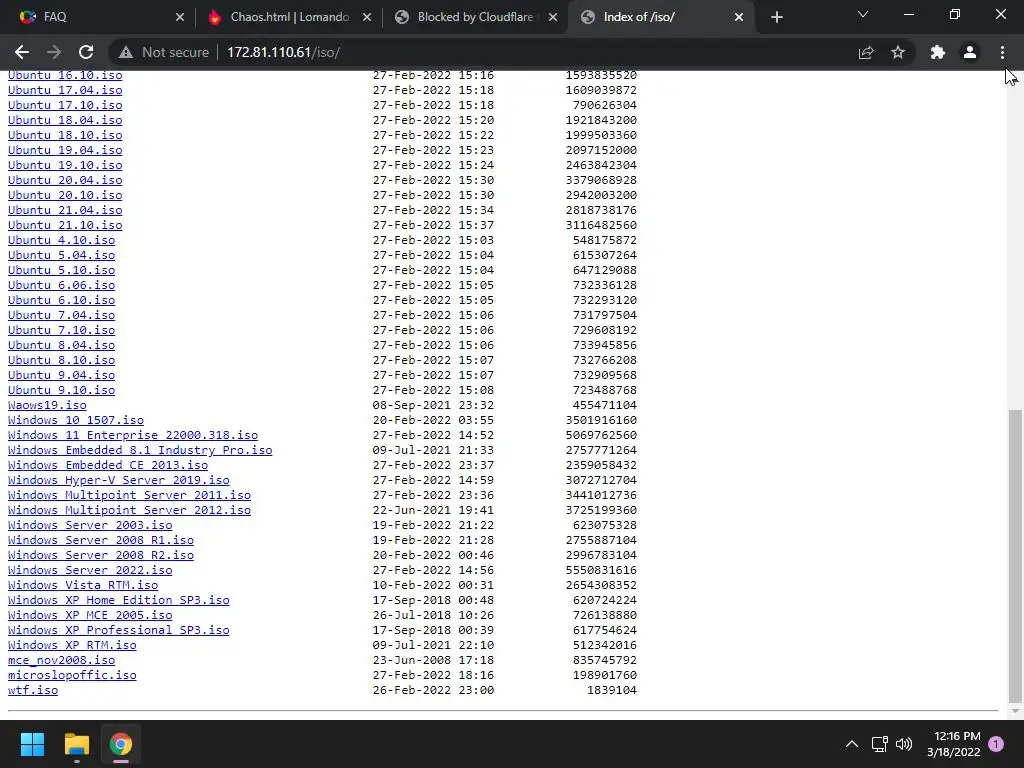The image size is (1024, 768).
Task: Click the Ubuntu_9.10.iso link
Action: click(x=61, y=391)
